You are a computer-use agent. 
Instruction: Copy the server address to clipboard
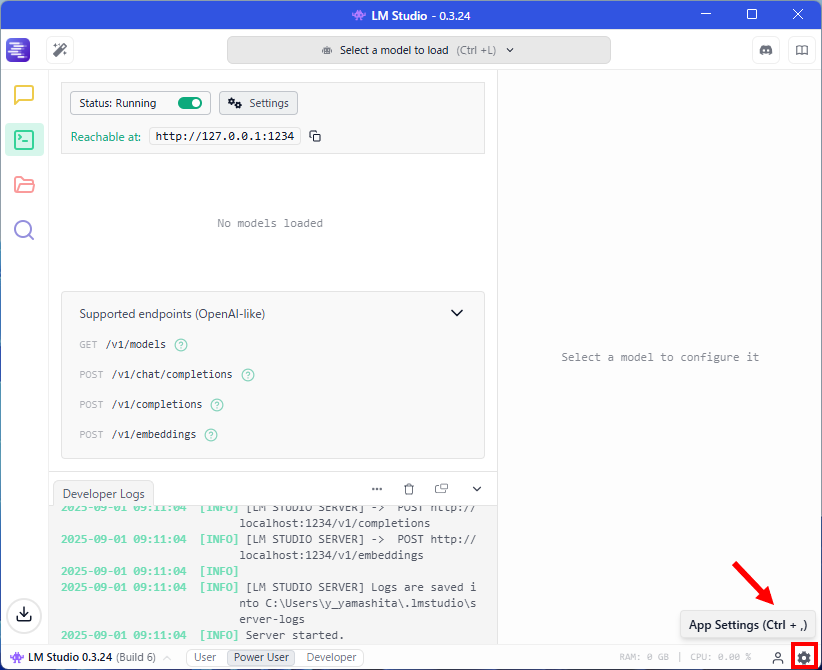pyautogui.click(x=315, y=136)
